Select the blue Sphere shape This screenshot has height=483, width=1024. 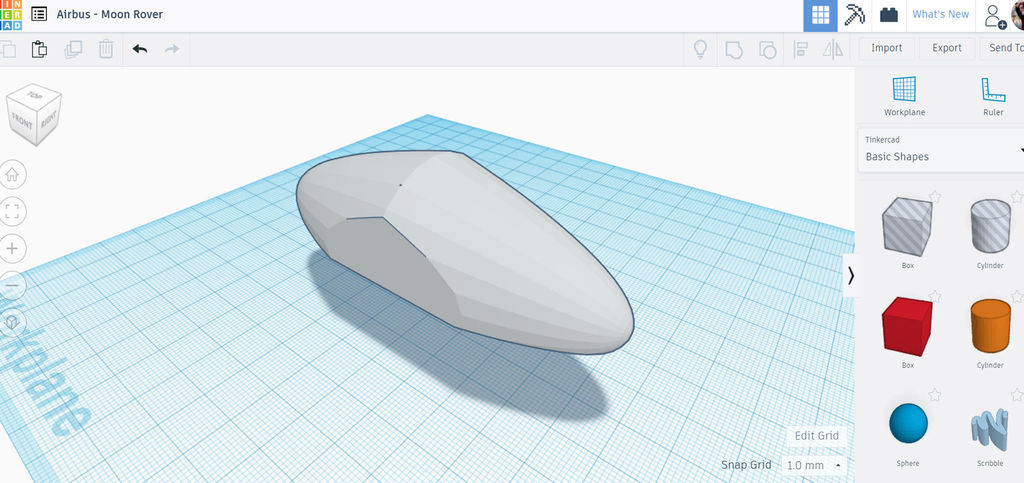pyautogui.click(x=908, y=423)
